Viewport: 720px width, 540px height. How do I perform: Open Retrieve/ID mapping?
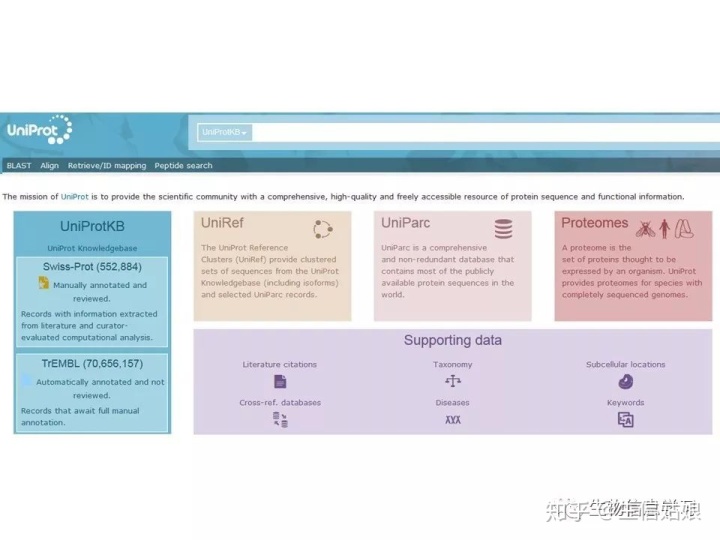107,165
